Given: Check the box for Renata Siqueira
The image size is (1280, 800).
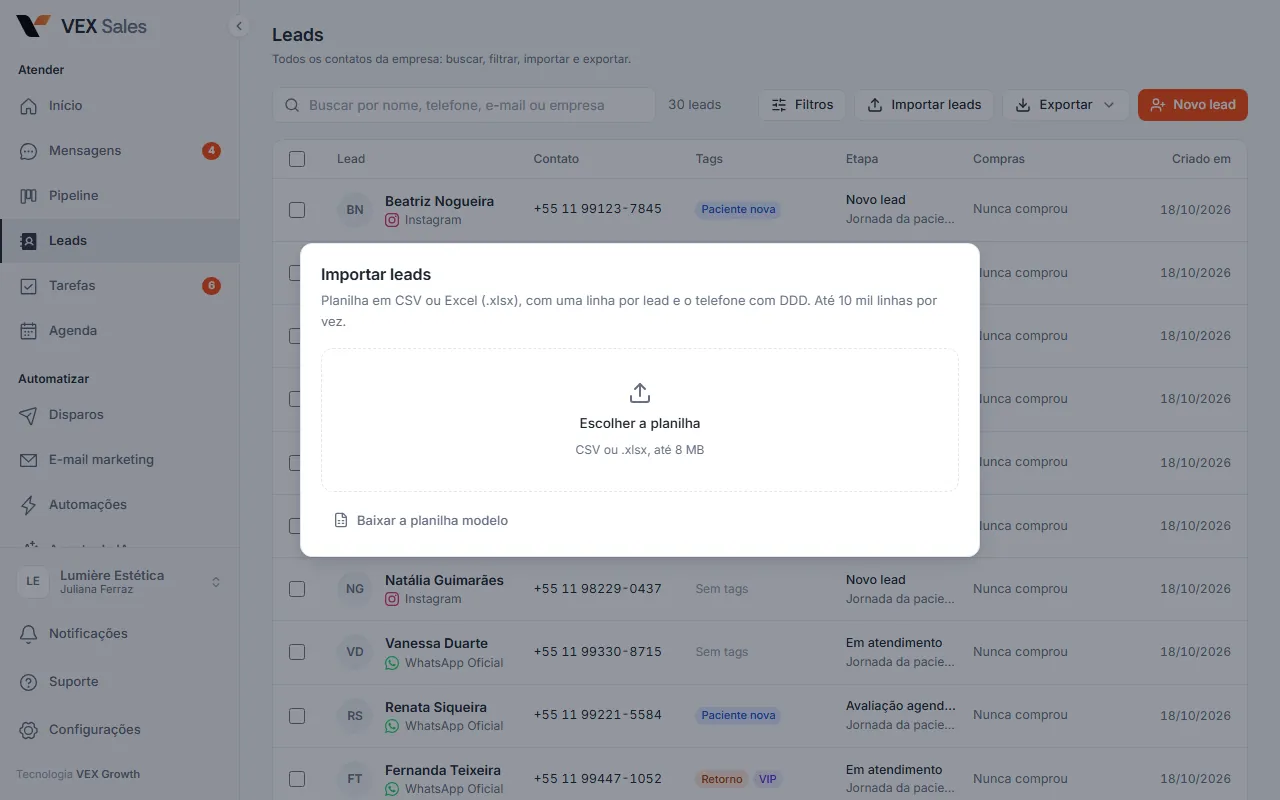Looking at the screenshot, I should pyautogui.click(x=297, y=716).
